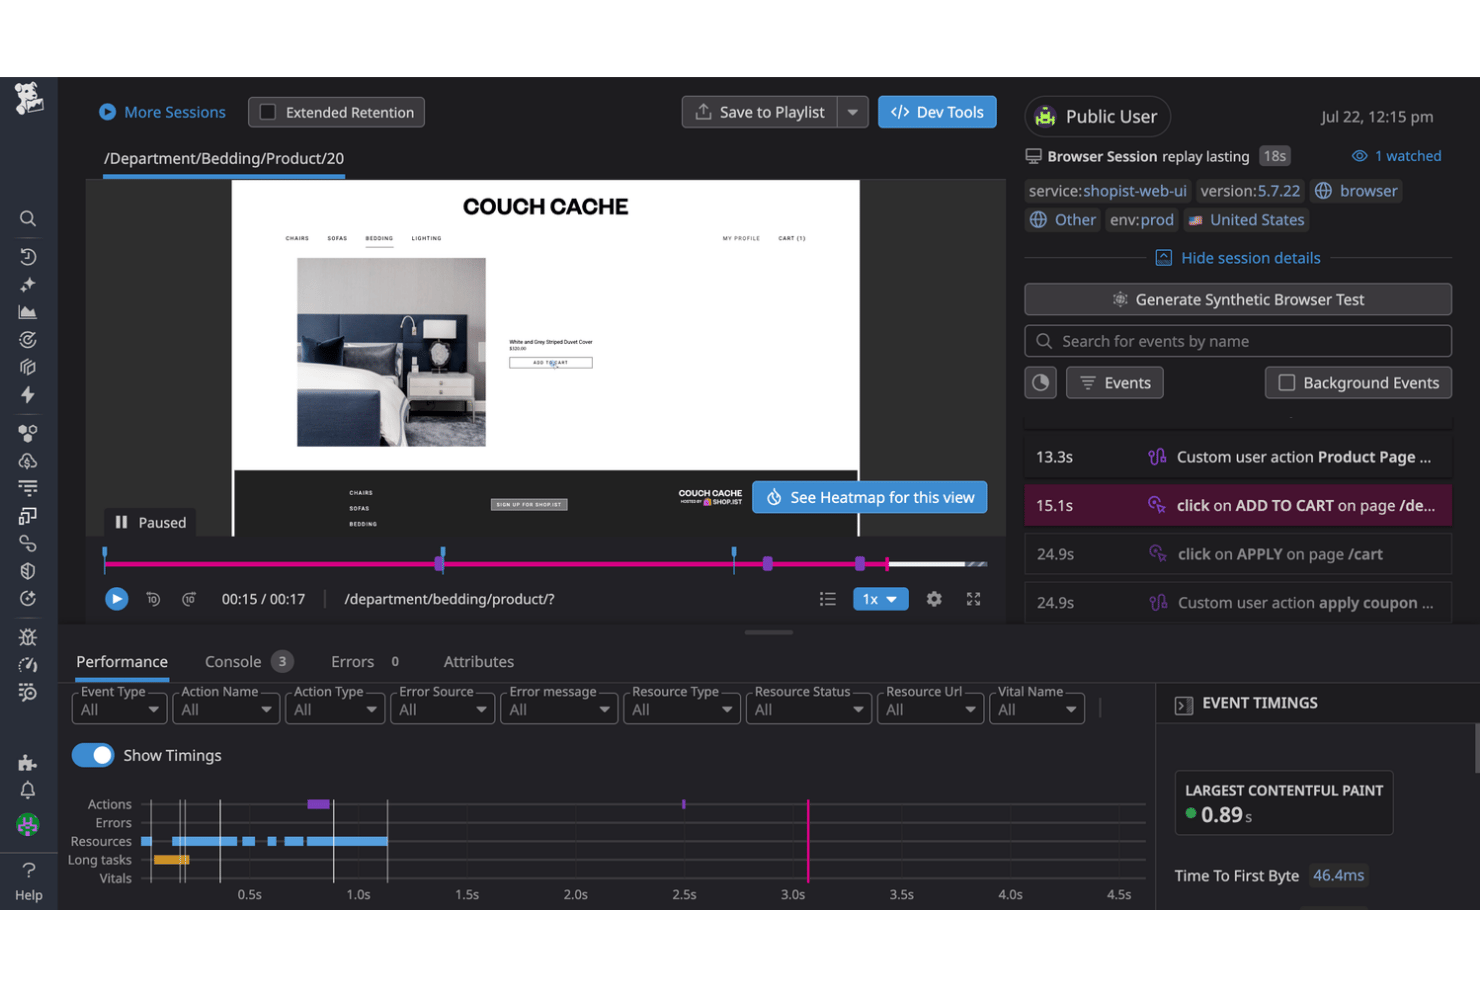Click in Search for events by name field
This screenshot has width=1480, height=987.
click(1238, 341)
